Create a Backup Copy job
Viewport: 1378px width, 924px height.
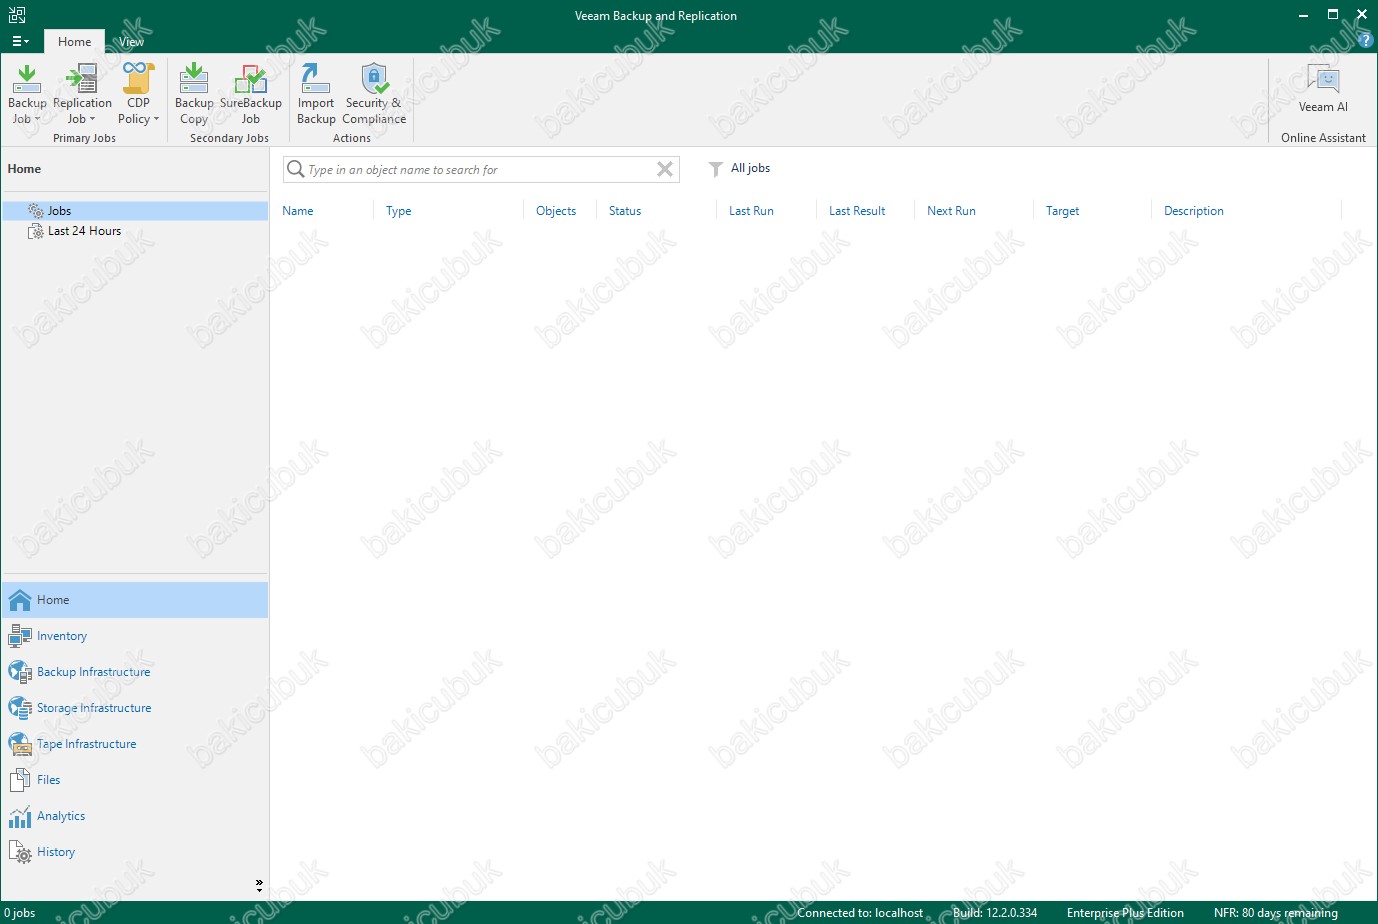point(194,93)
